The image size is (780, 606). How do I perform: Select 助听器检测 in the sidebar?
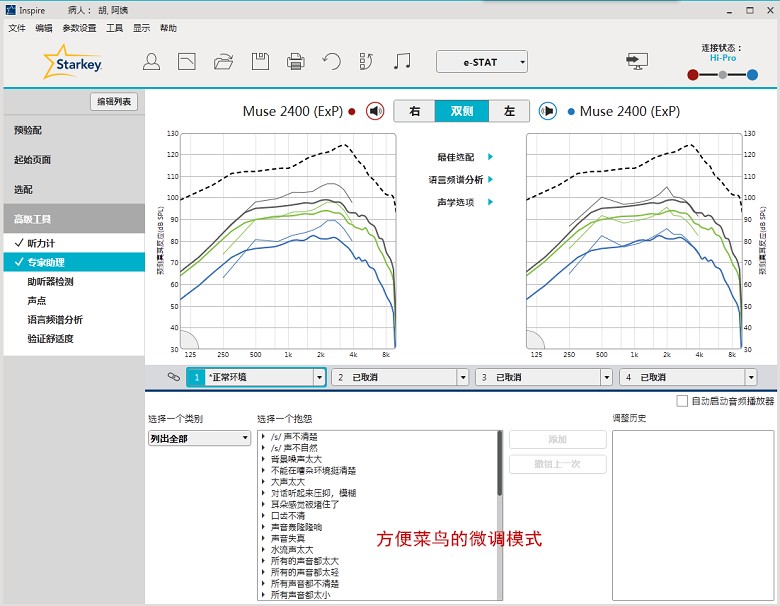(50, 282)
